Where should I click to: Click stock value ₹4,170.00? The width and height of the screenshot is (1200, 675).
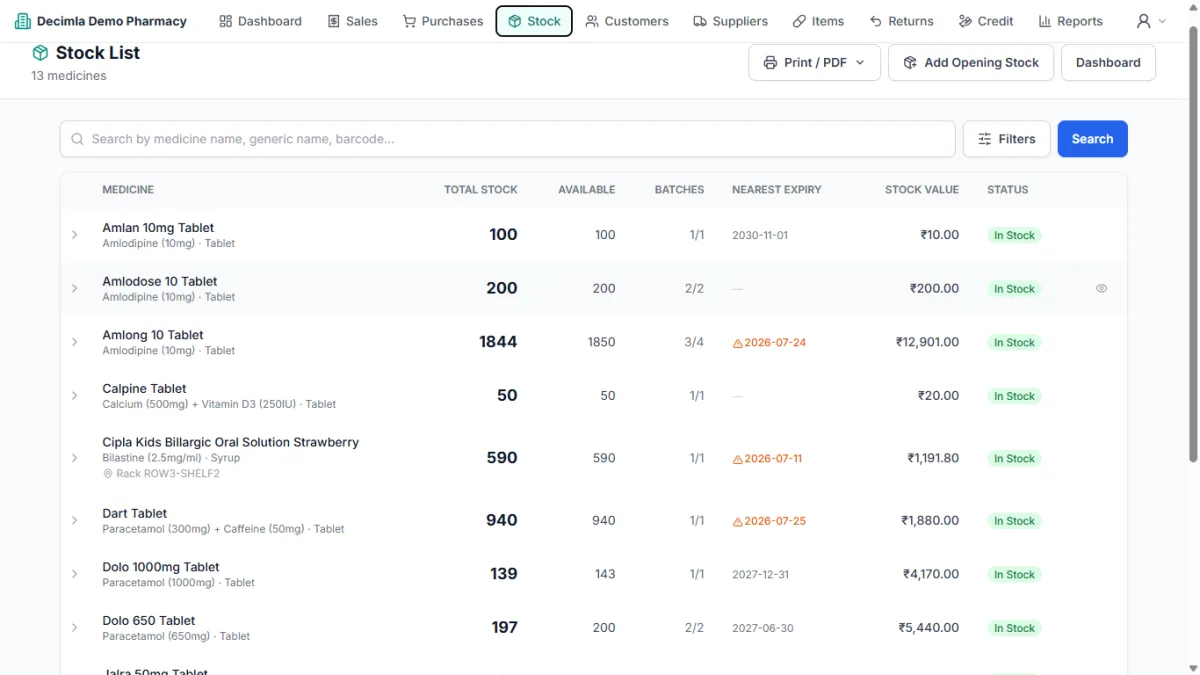pos(930,574)
